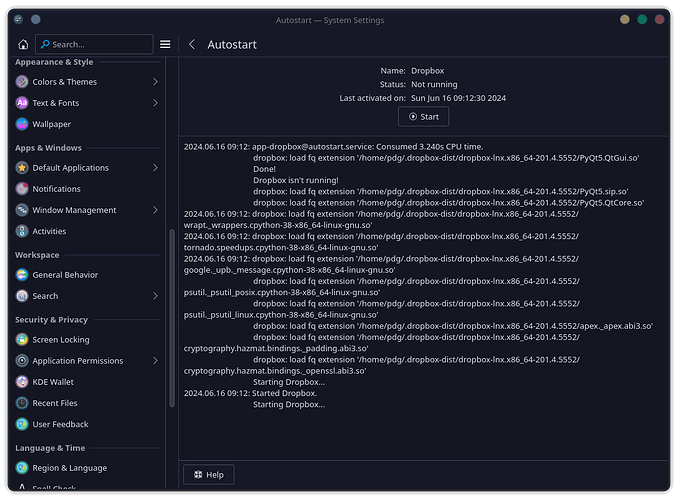Click the sidebar Search category icon
The width and height of the screenshot is (679, 500).
[x=22, y=296]
